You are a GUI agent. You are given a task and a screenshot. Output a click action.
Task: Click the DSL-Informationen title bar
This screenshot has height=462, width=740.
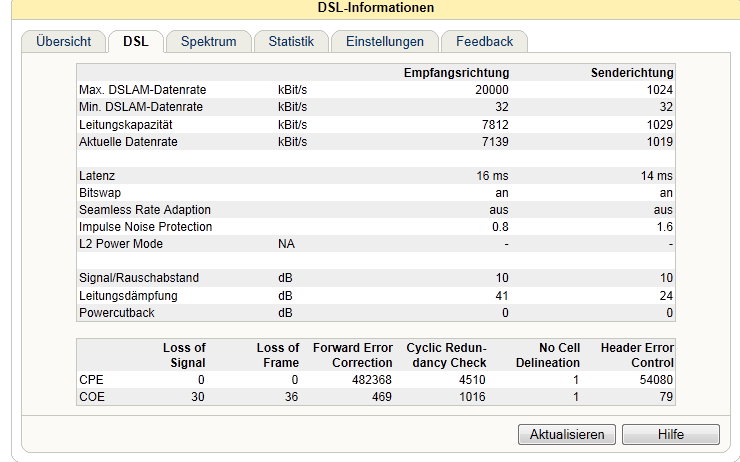pos(376,8)
